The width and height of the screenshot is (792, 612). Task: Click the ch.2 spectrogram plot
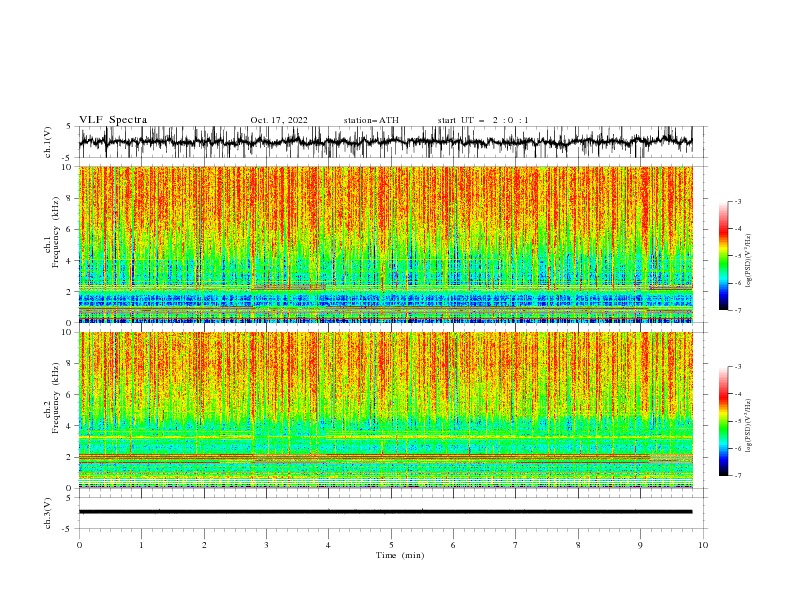[x=386, y=410]
